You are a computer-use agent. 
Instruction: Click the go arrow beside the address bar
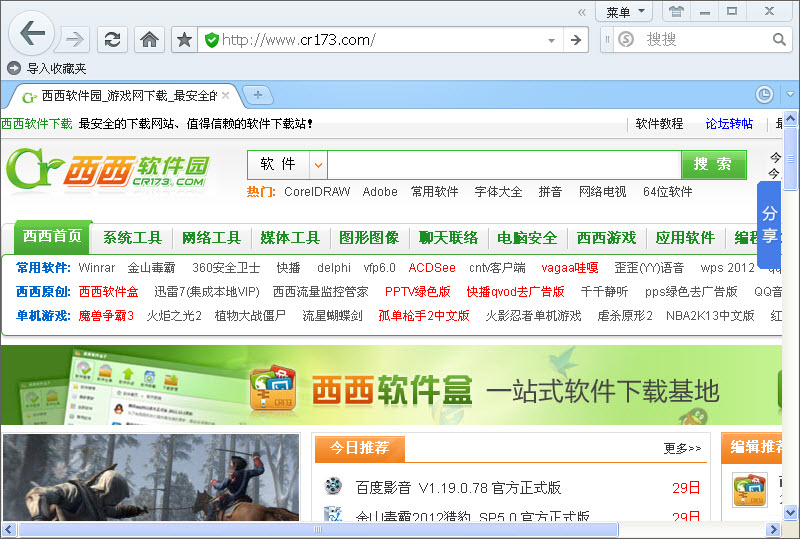(576, 40)
